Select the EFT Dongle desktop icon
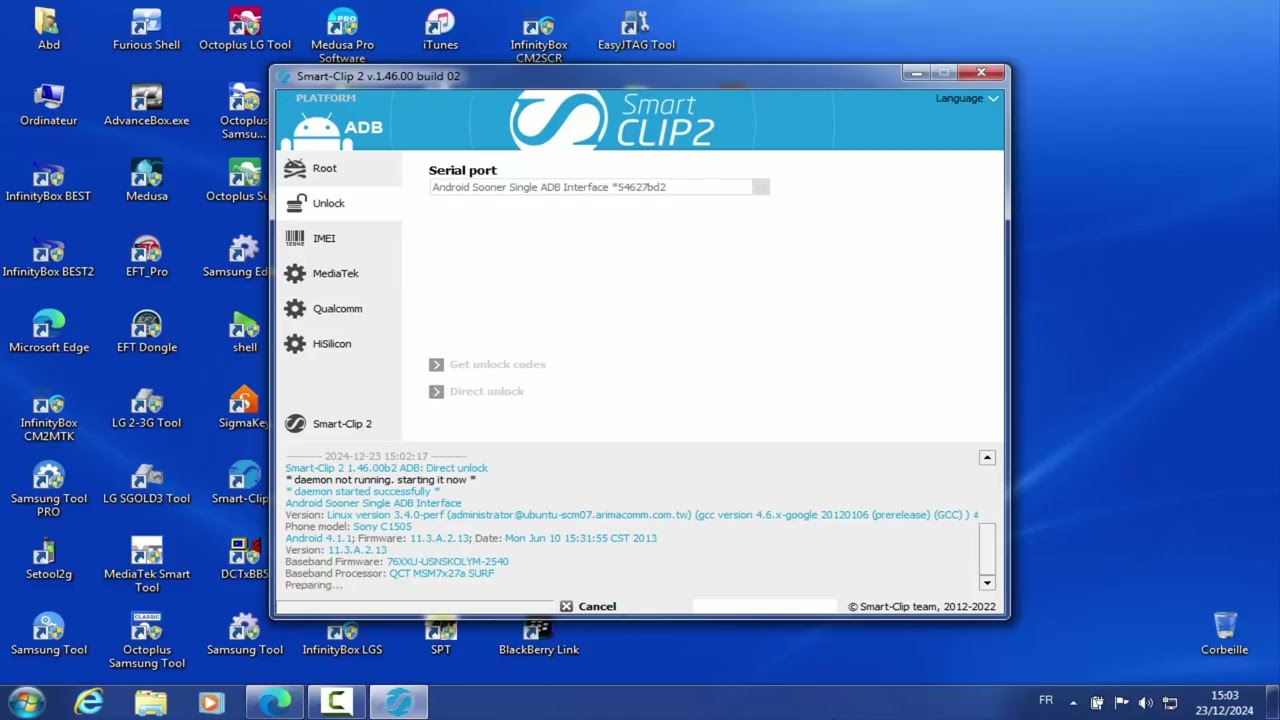Viewport: 1280px width, 720px height. pos(146,332)
